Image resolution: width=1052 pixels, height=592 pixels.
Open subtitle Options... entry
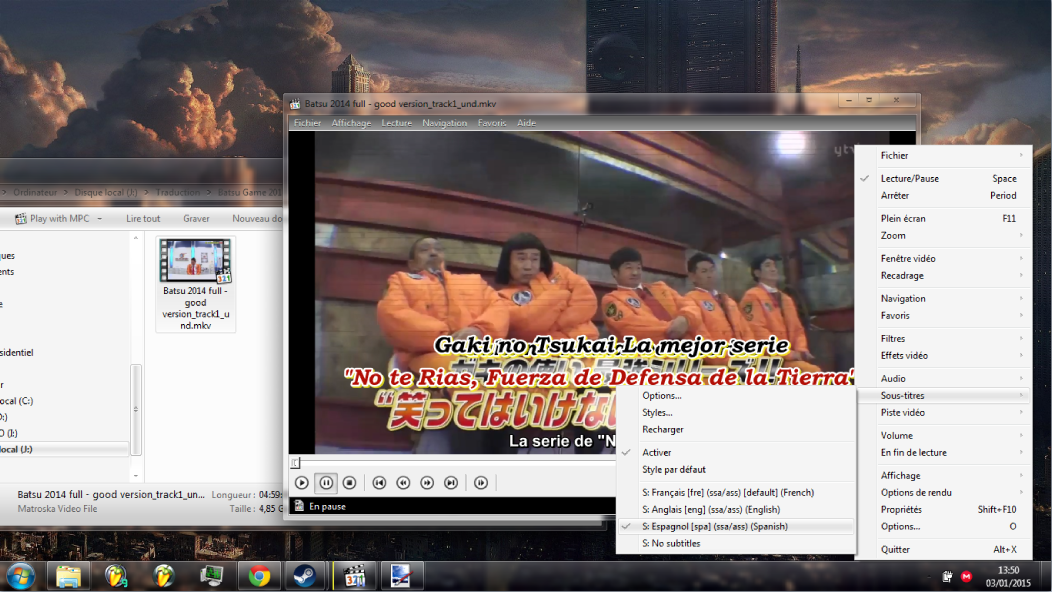tap(736, 395)
